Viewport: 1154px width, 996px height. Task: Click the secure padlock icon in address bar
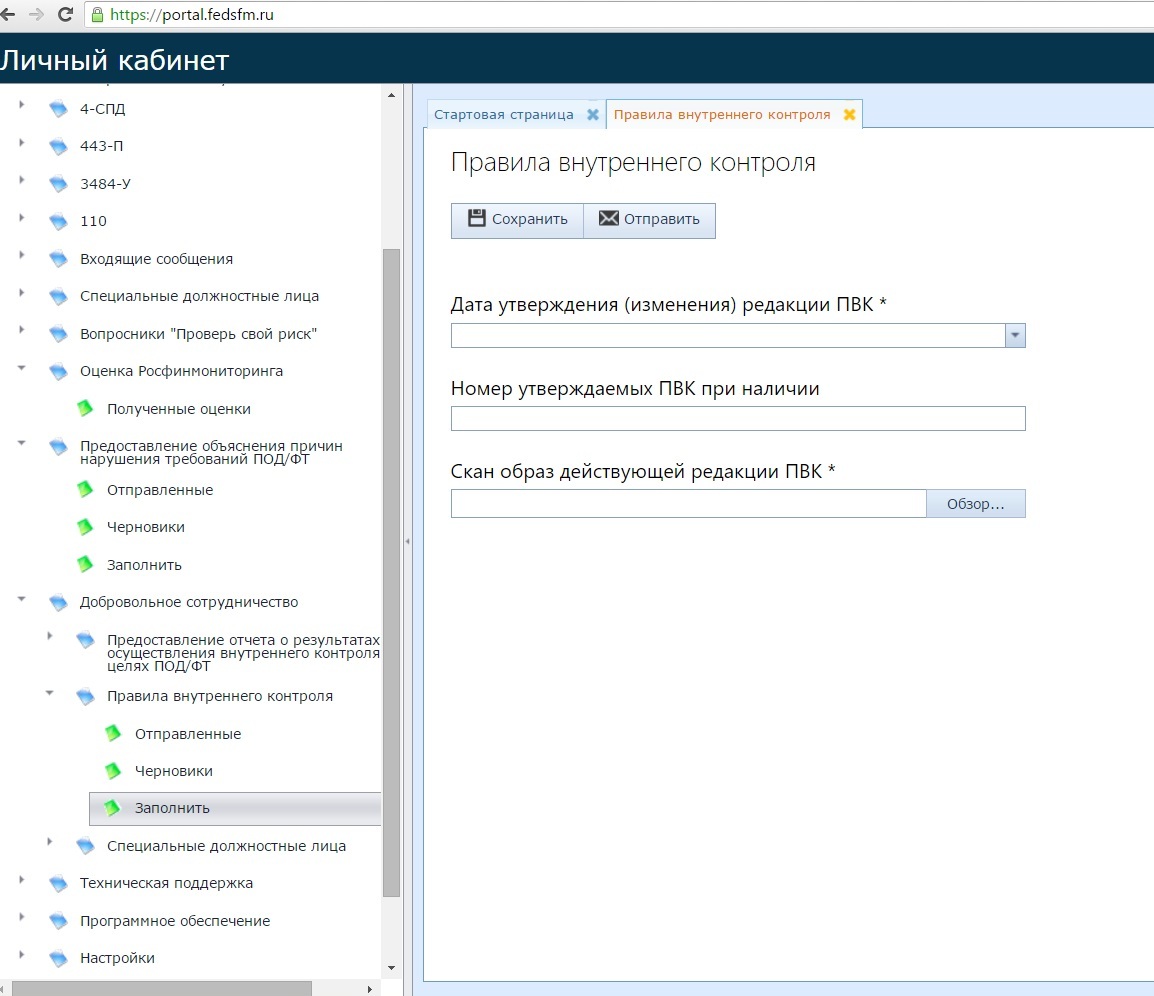pos(96,14)
